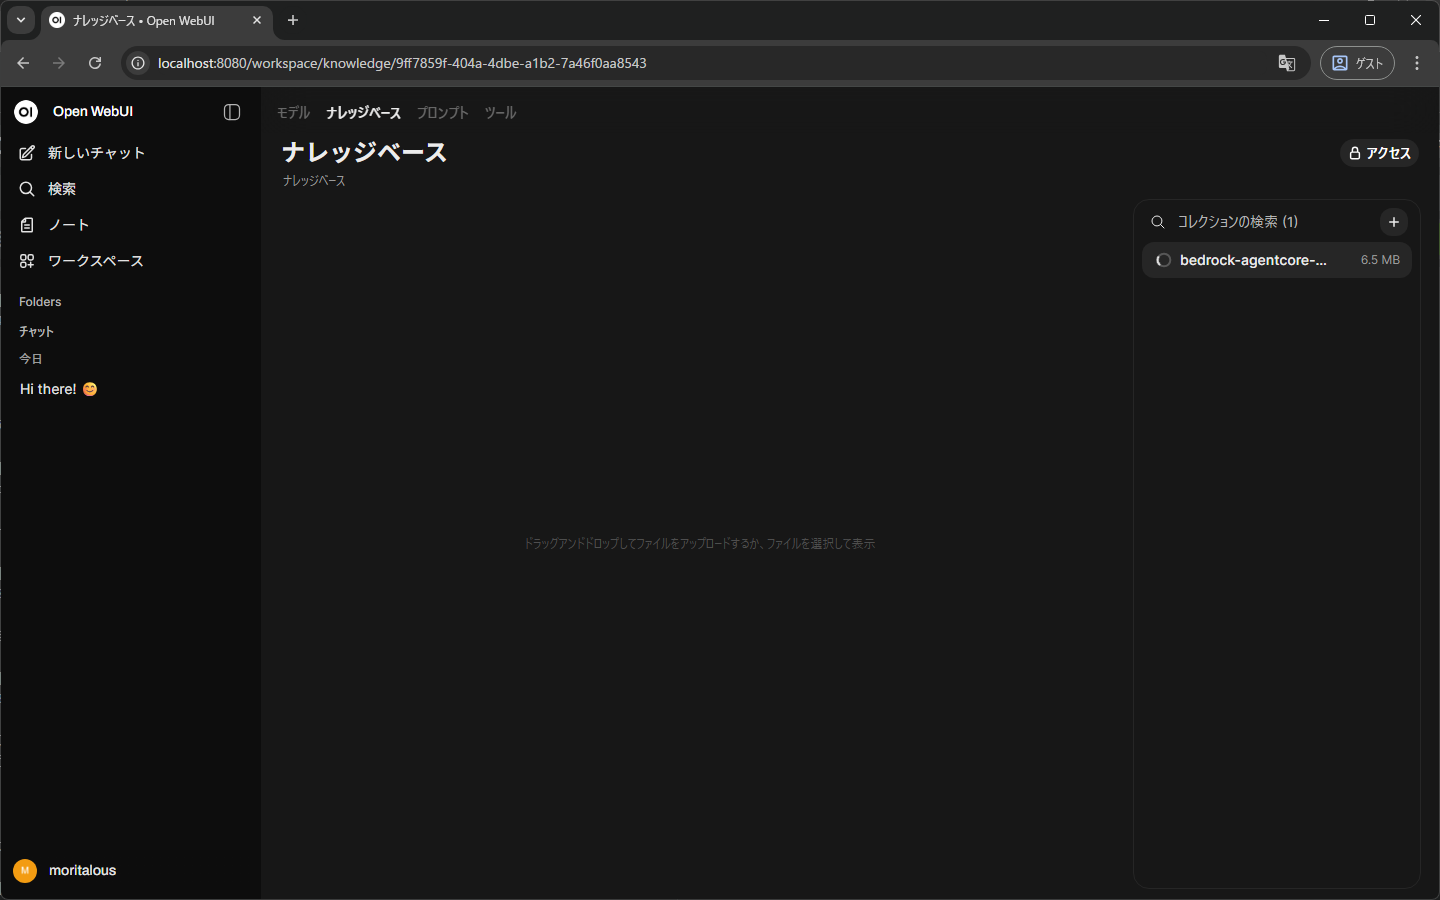
Task: Click the アクセス button
Action: click(x=1379, y=152)
